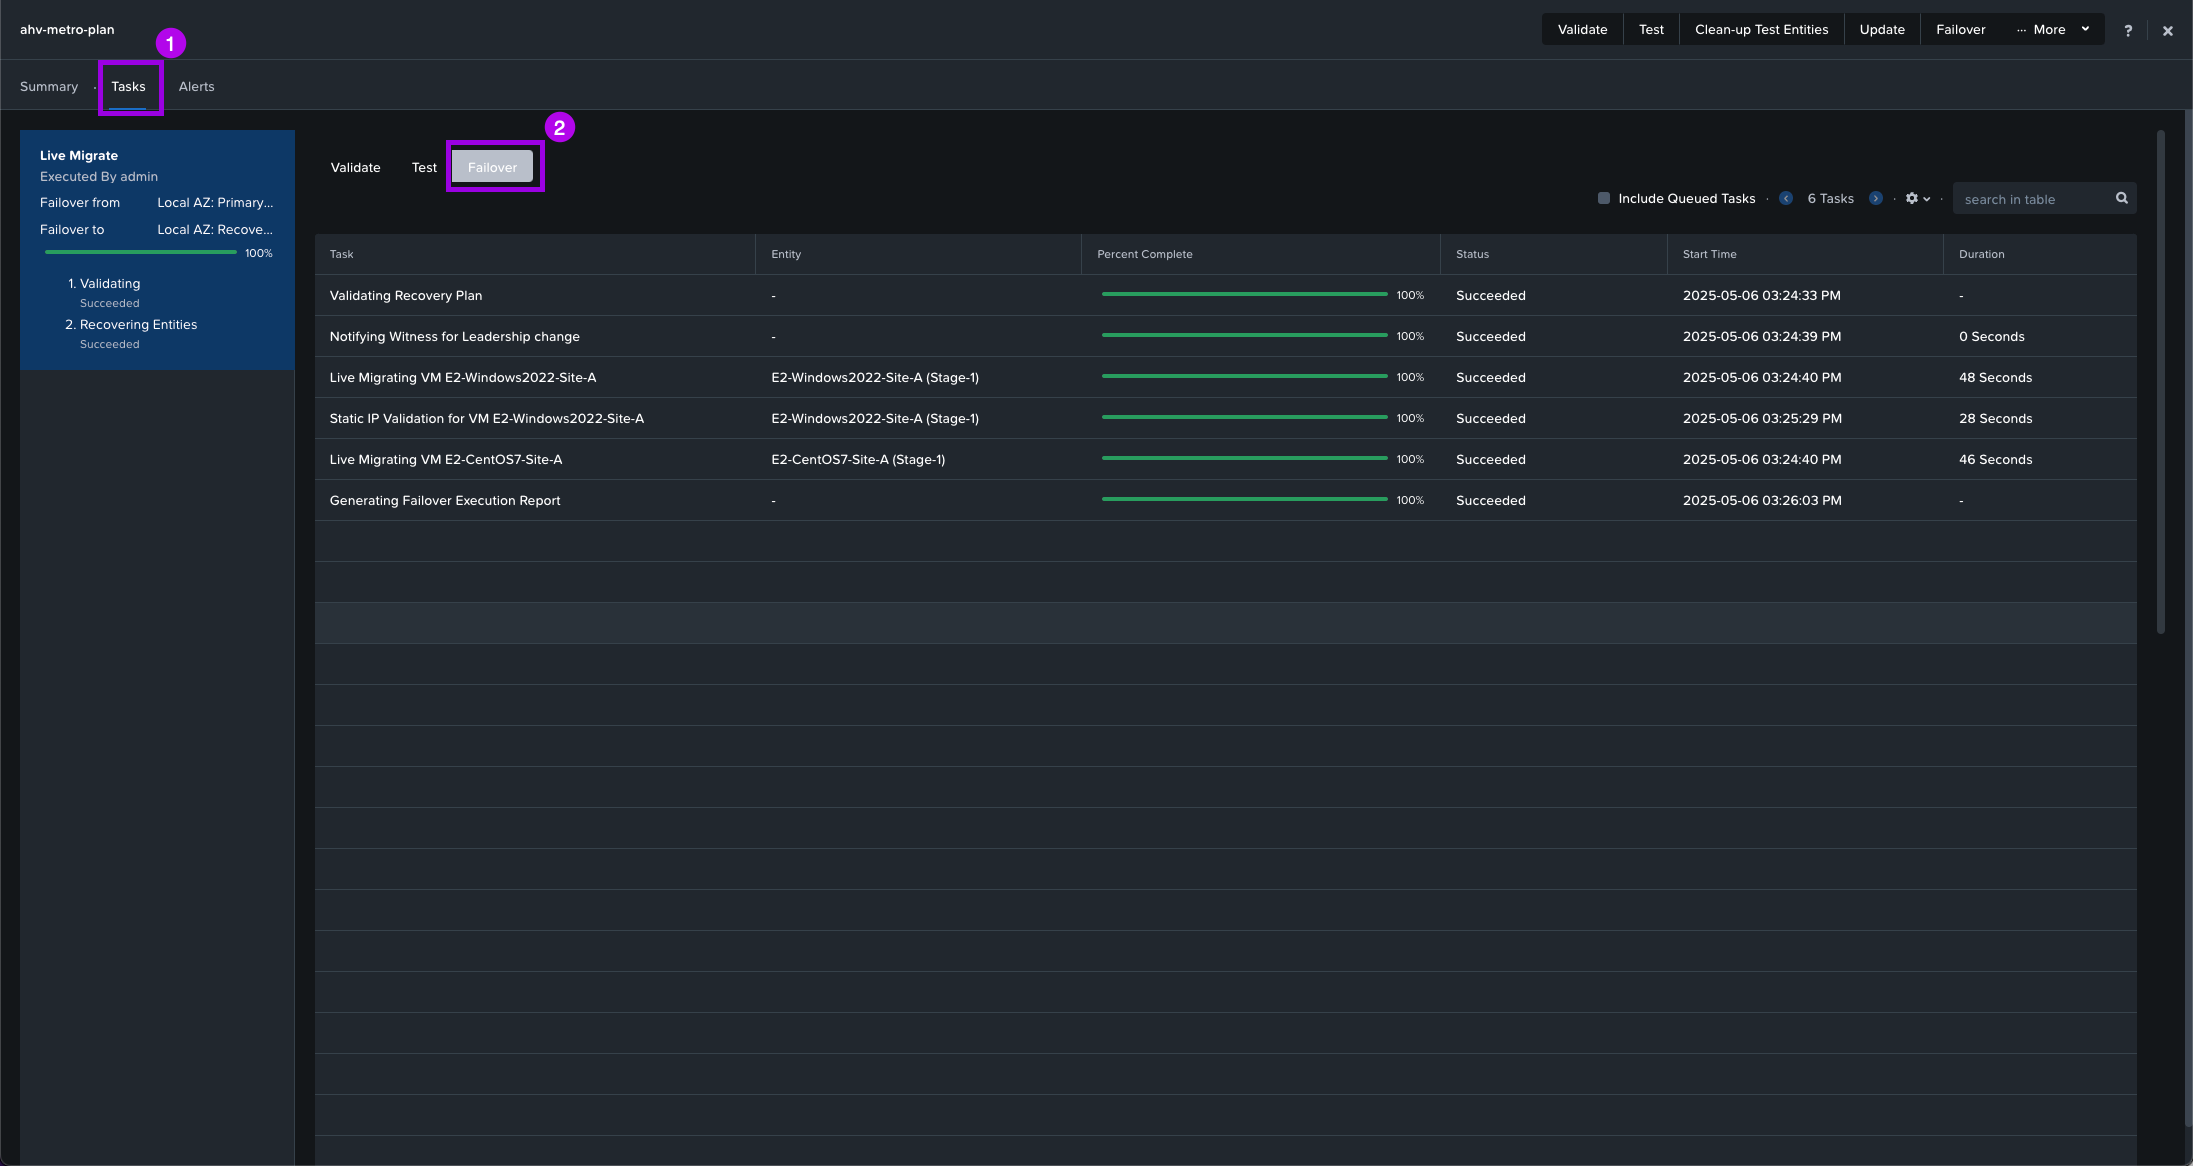Screen dimensions: 2193x1166
Task: Click start time 2025-05-06 03:26:03 PM
Action: pyautogui.click(x=1762, y=500)
